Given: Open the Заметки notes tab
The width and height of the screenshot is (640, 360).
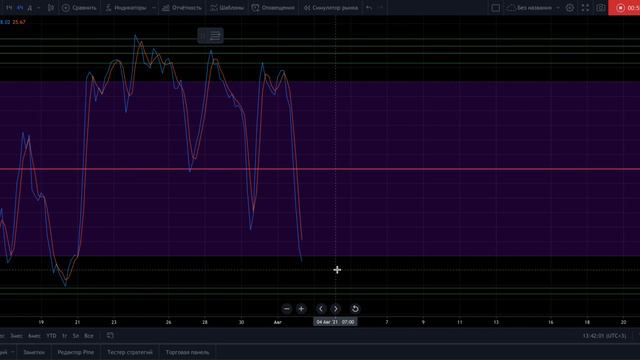Looking at the screenshot, I should point(34,352).
